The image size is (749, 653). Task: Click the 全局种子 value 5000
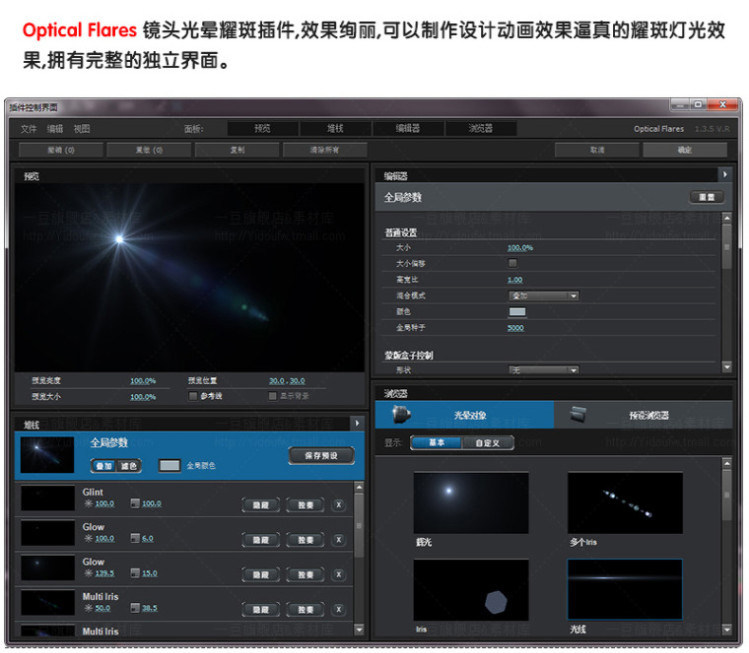coord(515,328)
